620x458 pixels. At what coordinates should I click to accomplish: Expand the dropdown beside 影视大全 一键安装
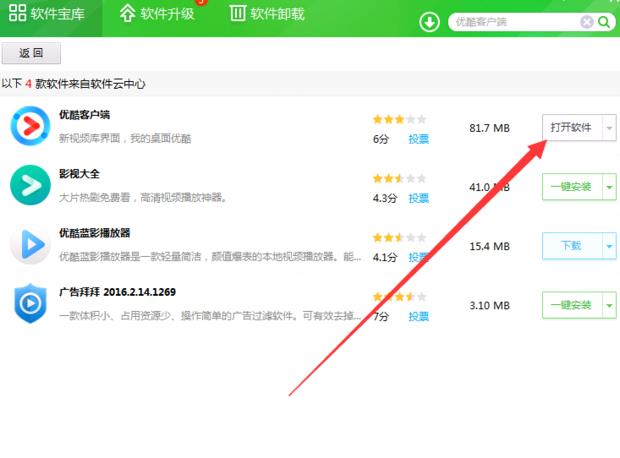[609, 186]
